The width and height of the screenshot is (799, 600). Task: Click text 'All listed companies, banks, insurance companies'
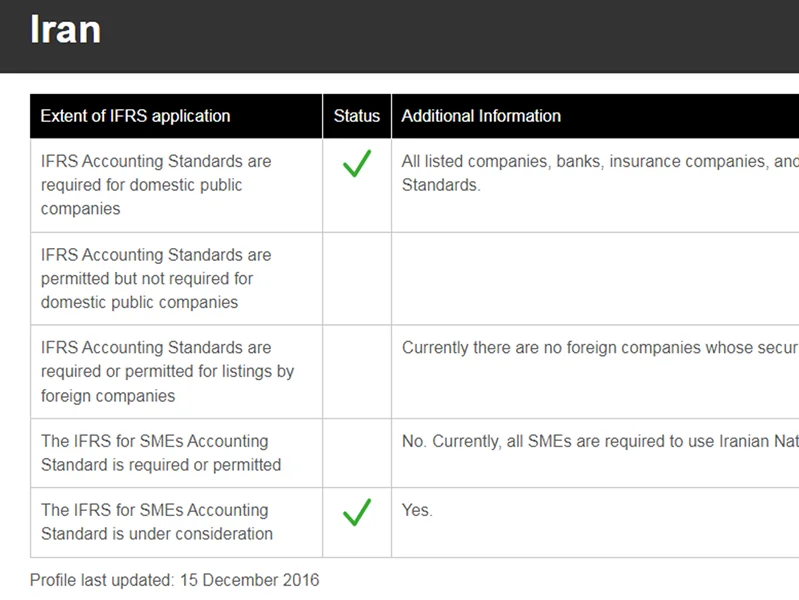click(585, 162)
